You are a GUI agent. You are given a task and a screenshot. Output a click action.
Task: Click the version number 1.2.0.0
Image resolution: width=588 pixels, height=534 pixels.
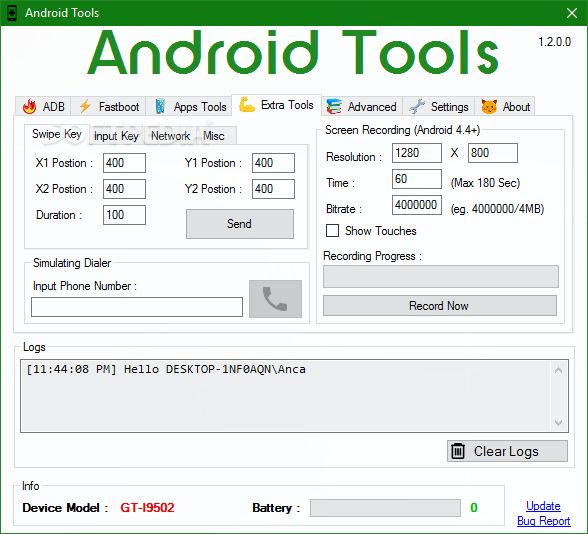[554, 42]
